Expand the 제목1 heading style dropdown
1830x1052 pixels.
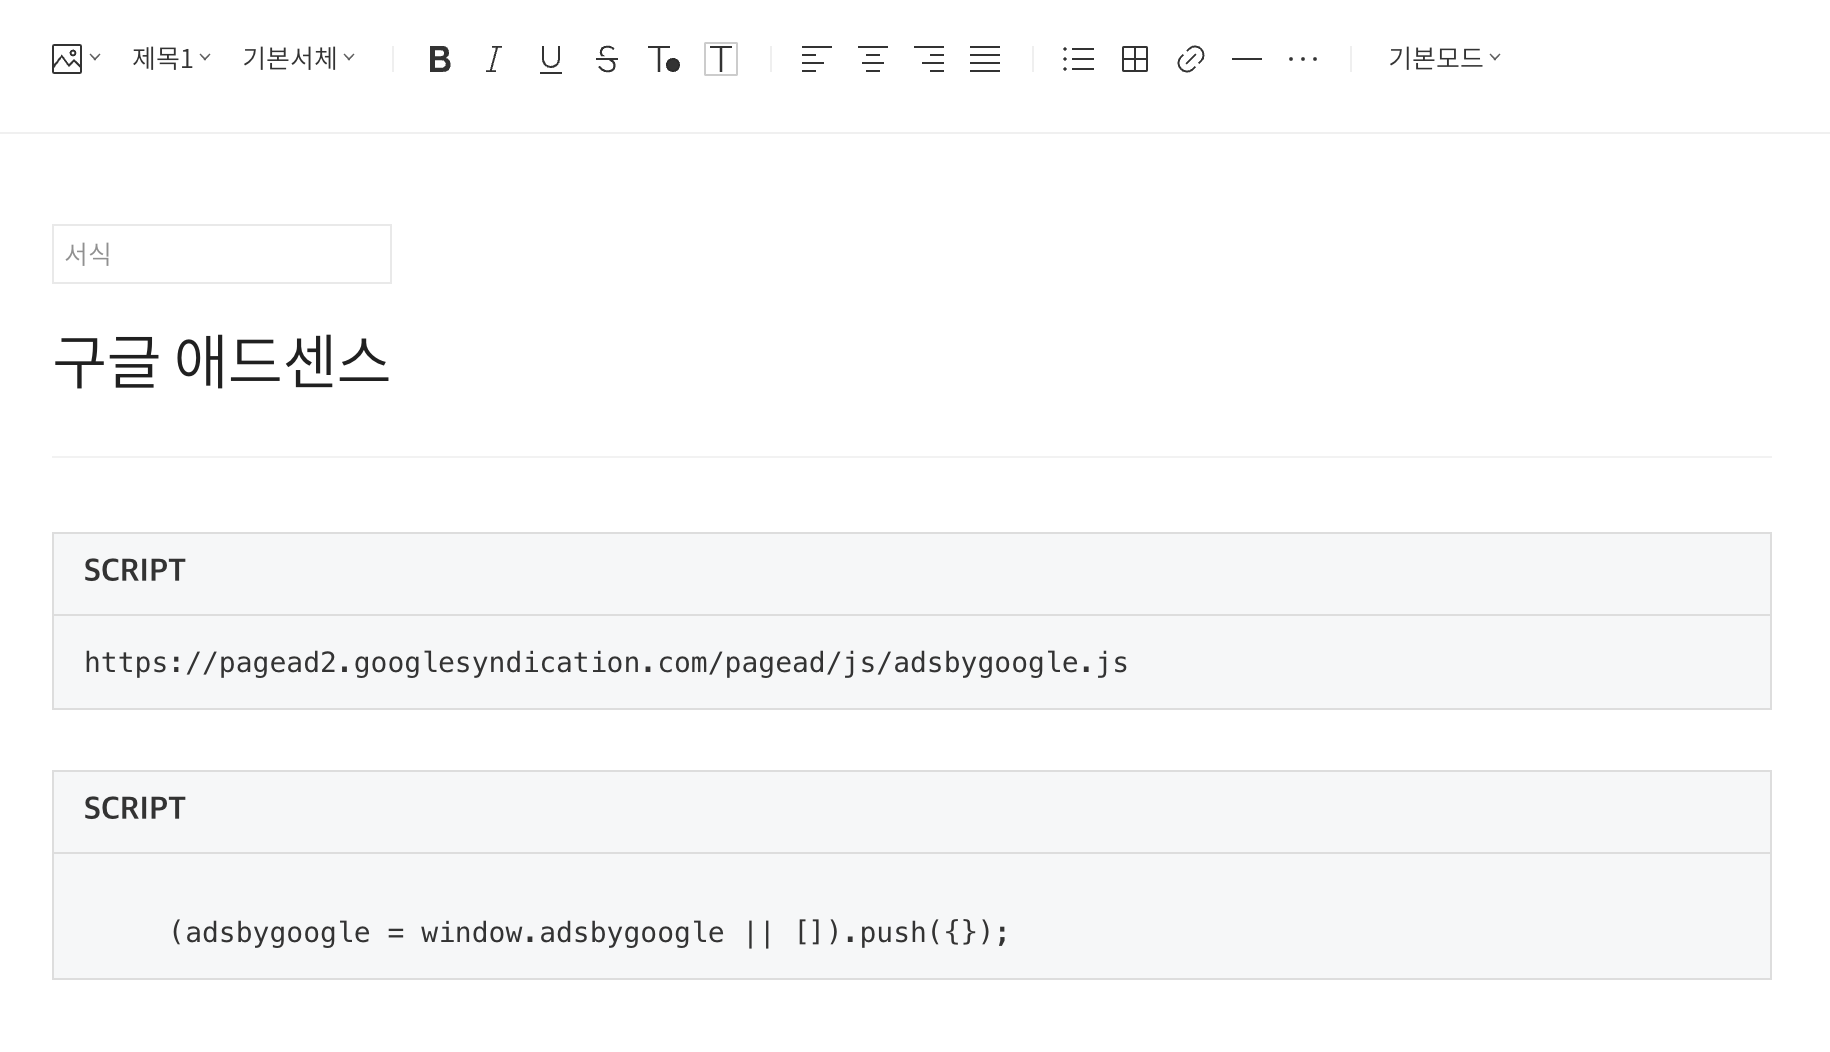click(171, 58)
